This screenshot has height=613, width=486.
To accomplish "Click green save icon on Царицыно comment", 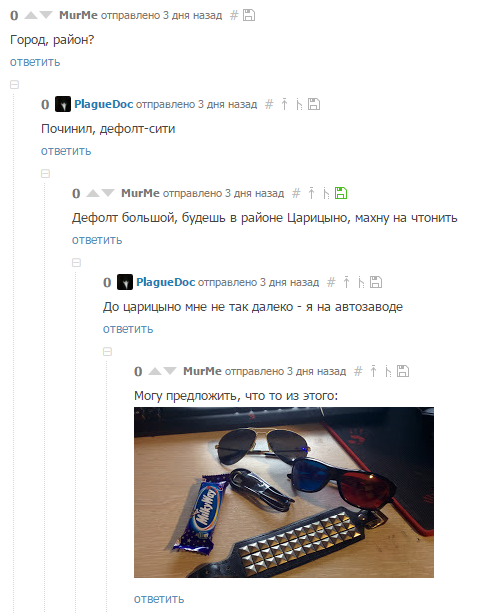I will tap(341, 193).
